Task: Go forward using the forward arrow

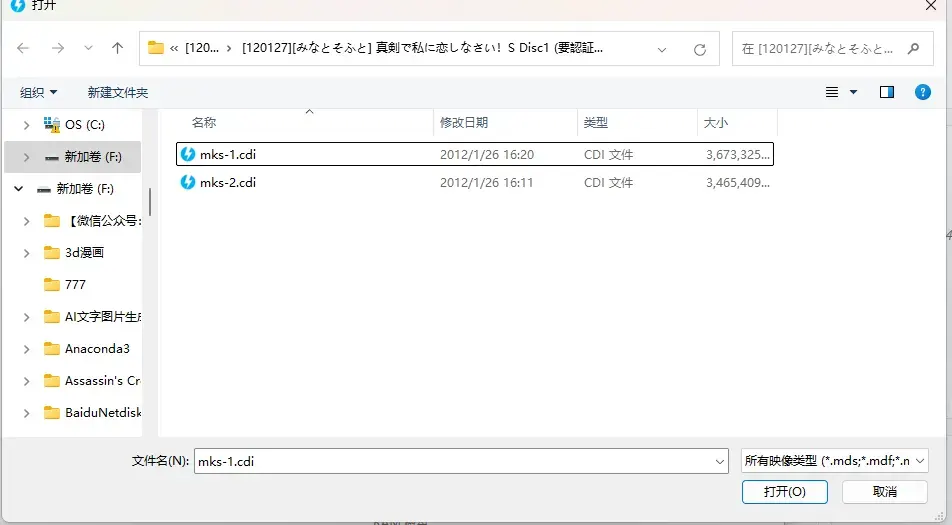Action: click(58, 48)
